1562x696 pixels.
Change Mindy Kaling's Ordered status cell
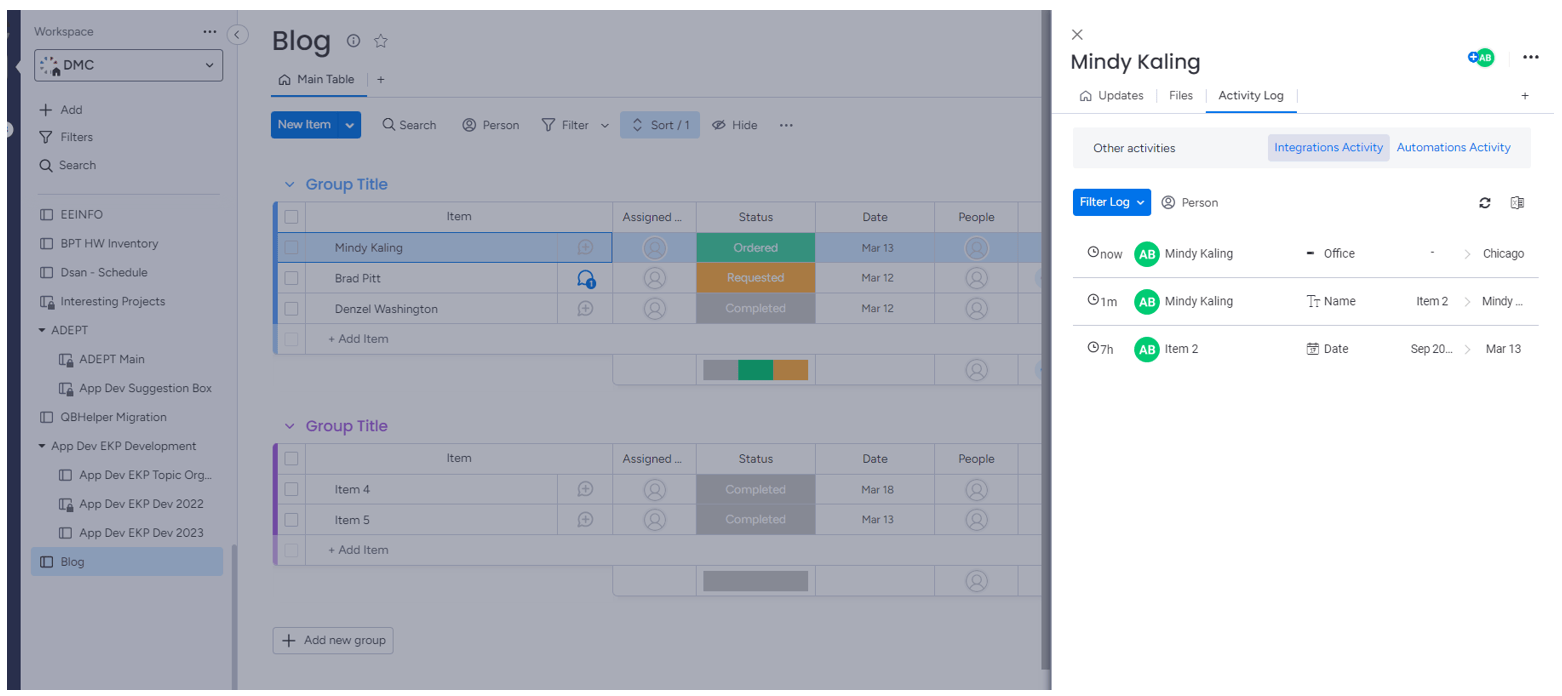tap(756, 247)
